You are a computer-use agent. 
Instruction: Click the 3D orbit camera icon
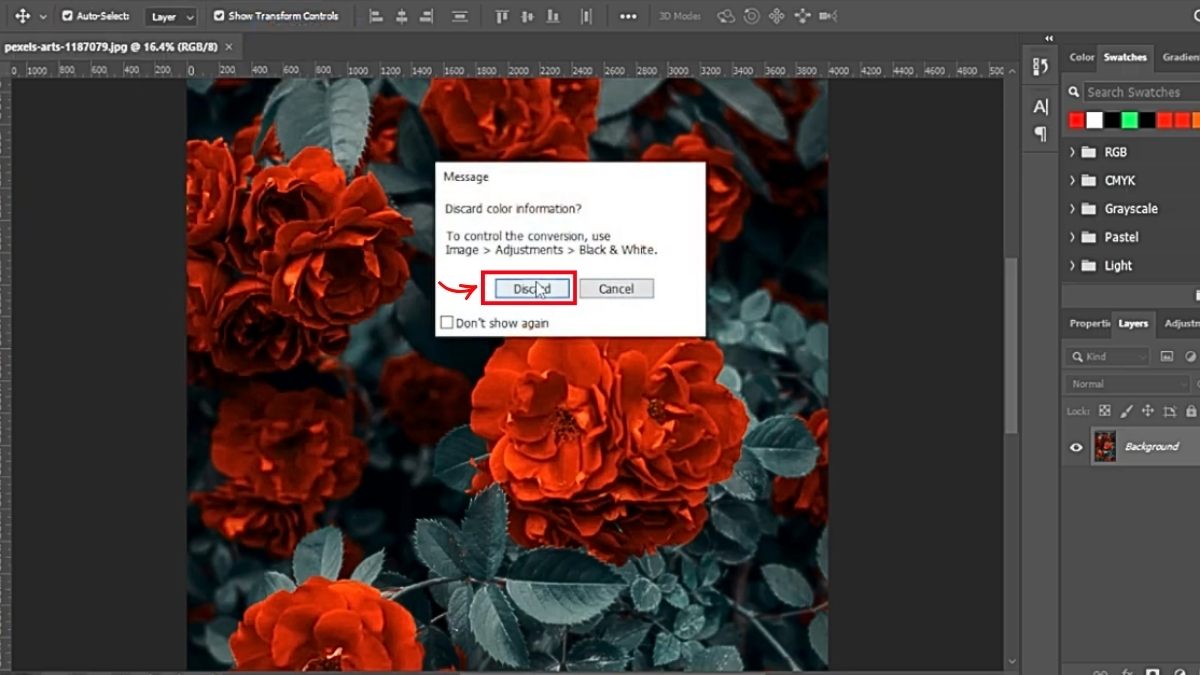(726, 16)
